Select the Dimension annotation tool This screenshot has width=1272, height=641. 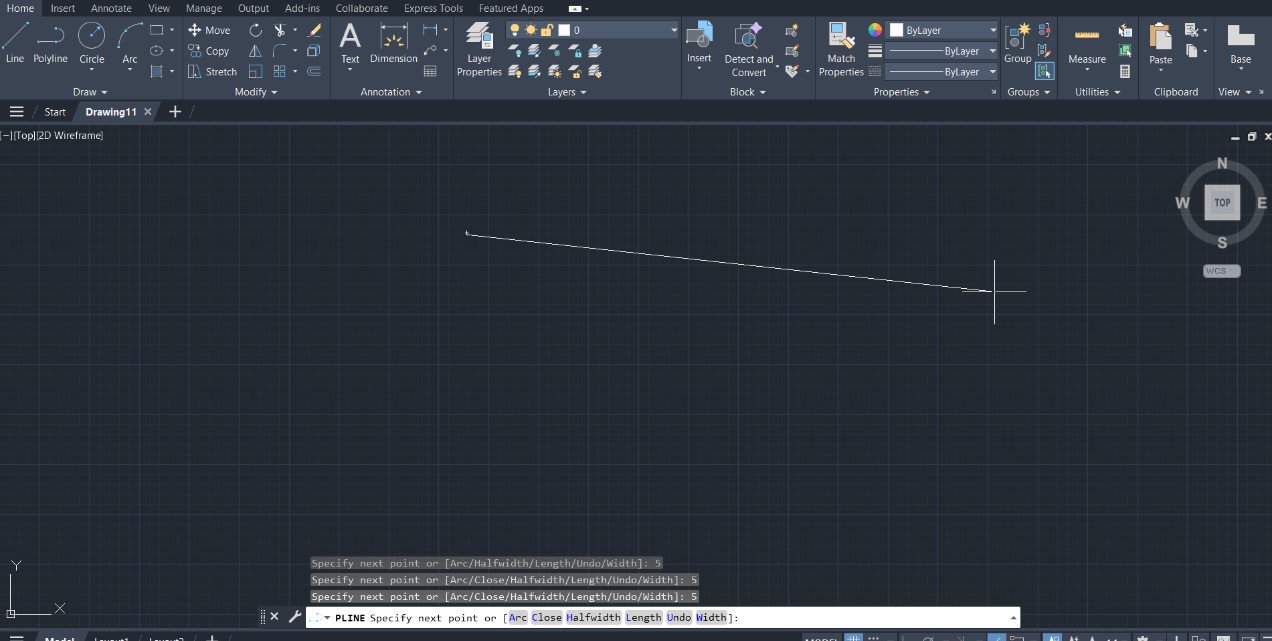[x=393, y=44]
